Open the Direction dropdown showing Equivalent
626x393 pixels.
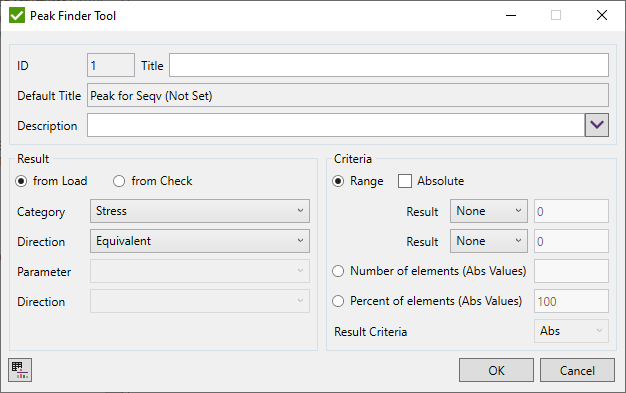[x=200, y=241]
